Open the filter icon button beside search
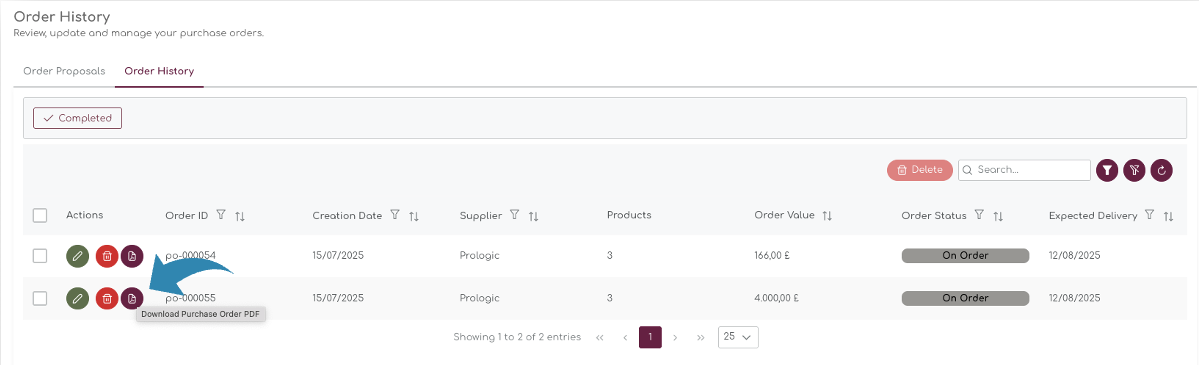 click(x=1106, y=171)
